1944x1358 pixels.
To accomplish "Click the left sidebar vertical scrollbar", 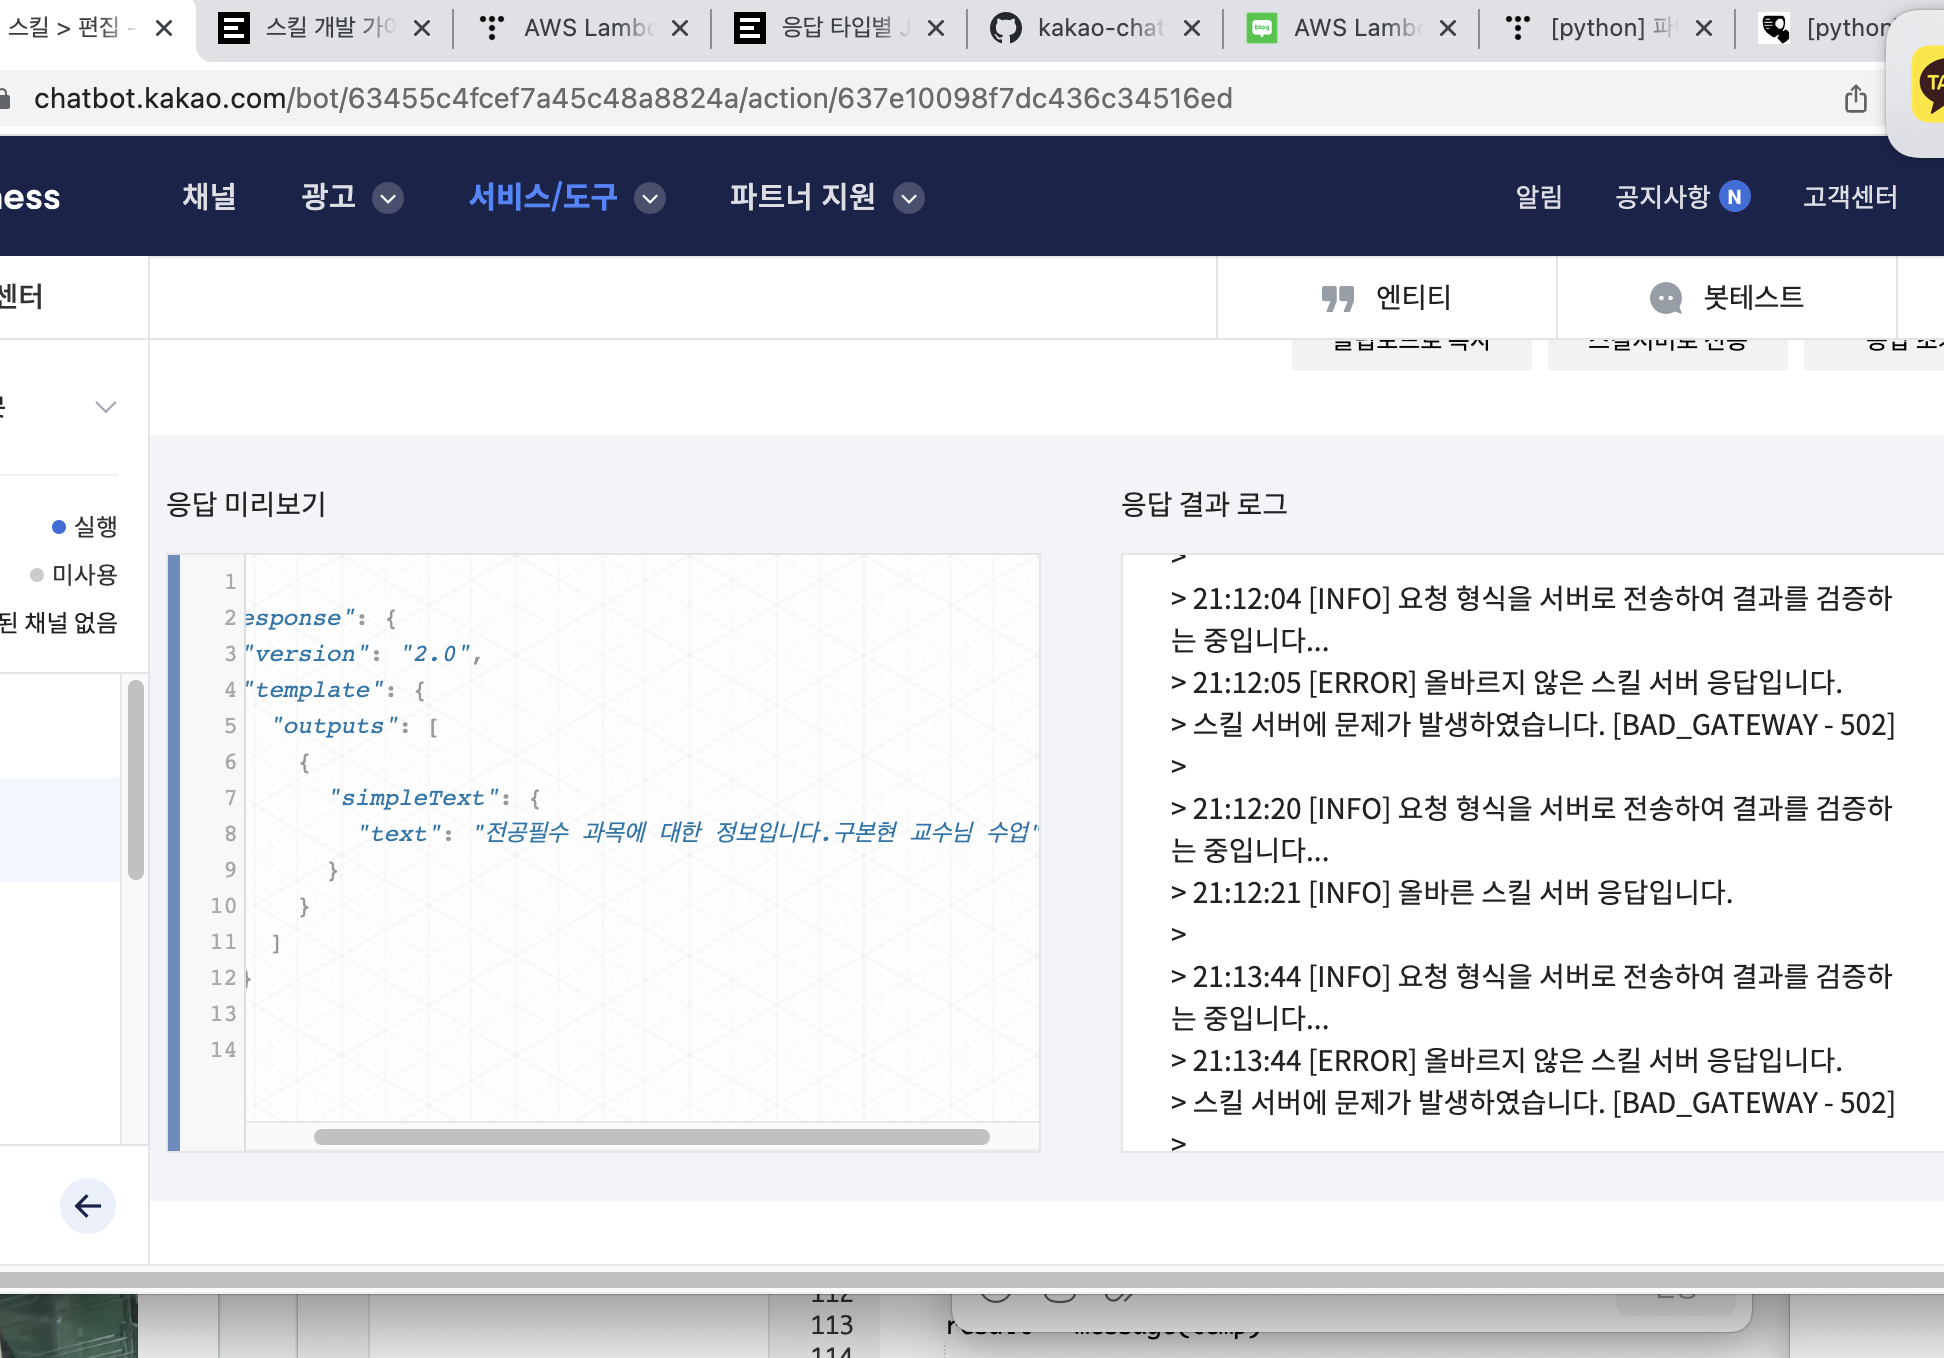I will [x=136, y=780].
